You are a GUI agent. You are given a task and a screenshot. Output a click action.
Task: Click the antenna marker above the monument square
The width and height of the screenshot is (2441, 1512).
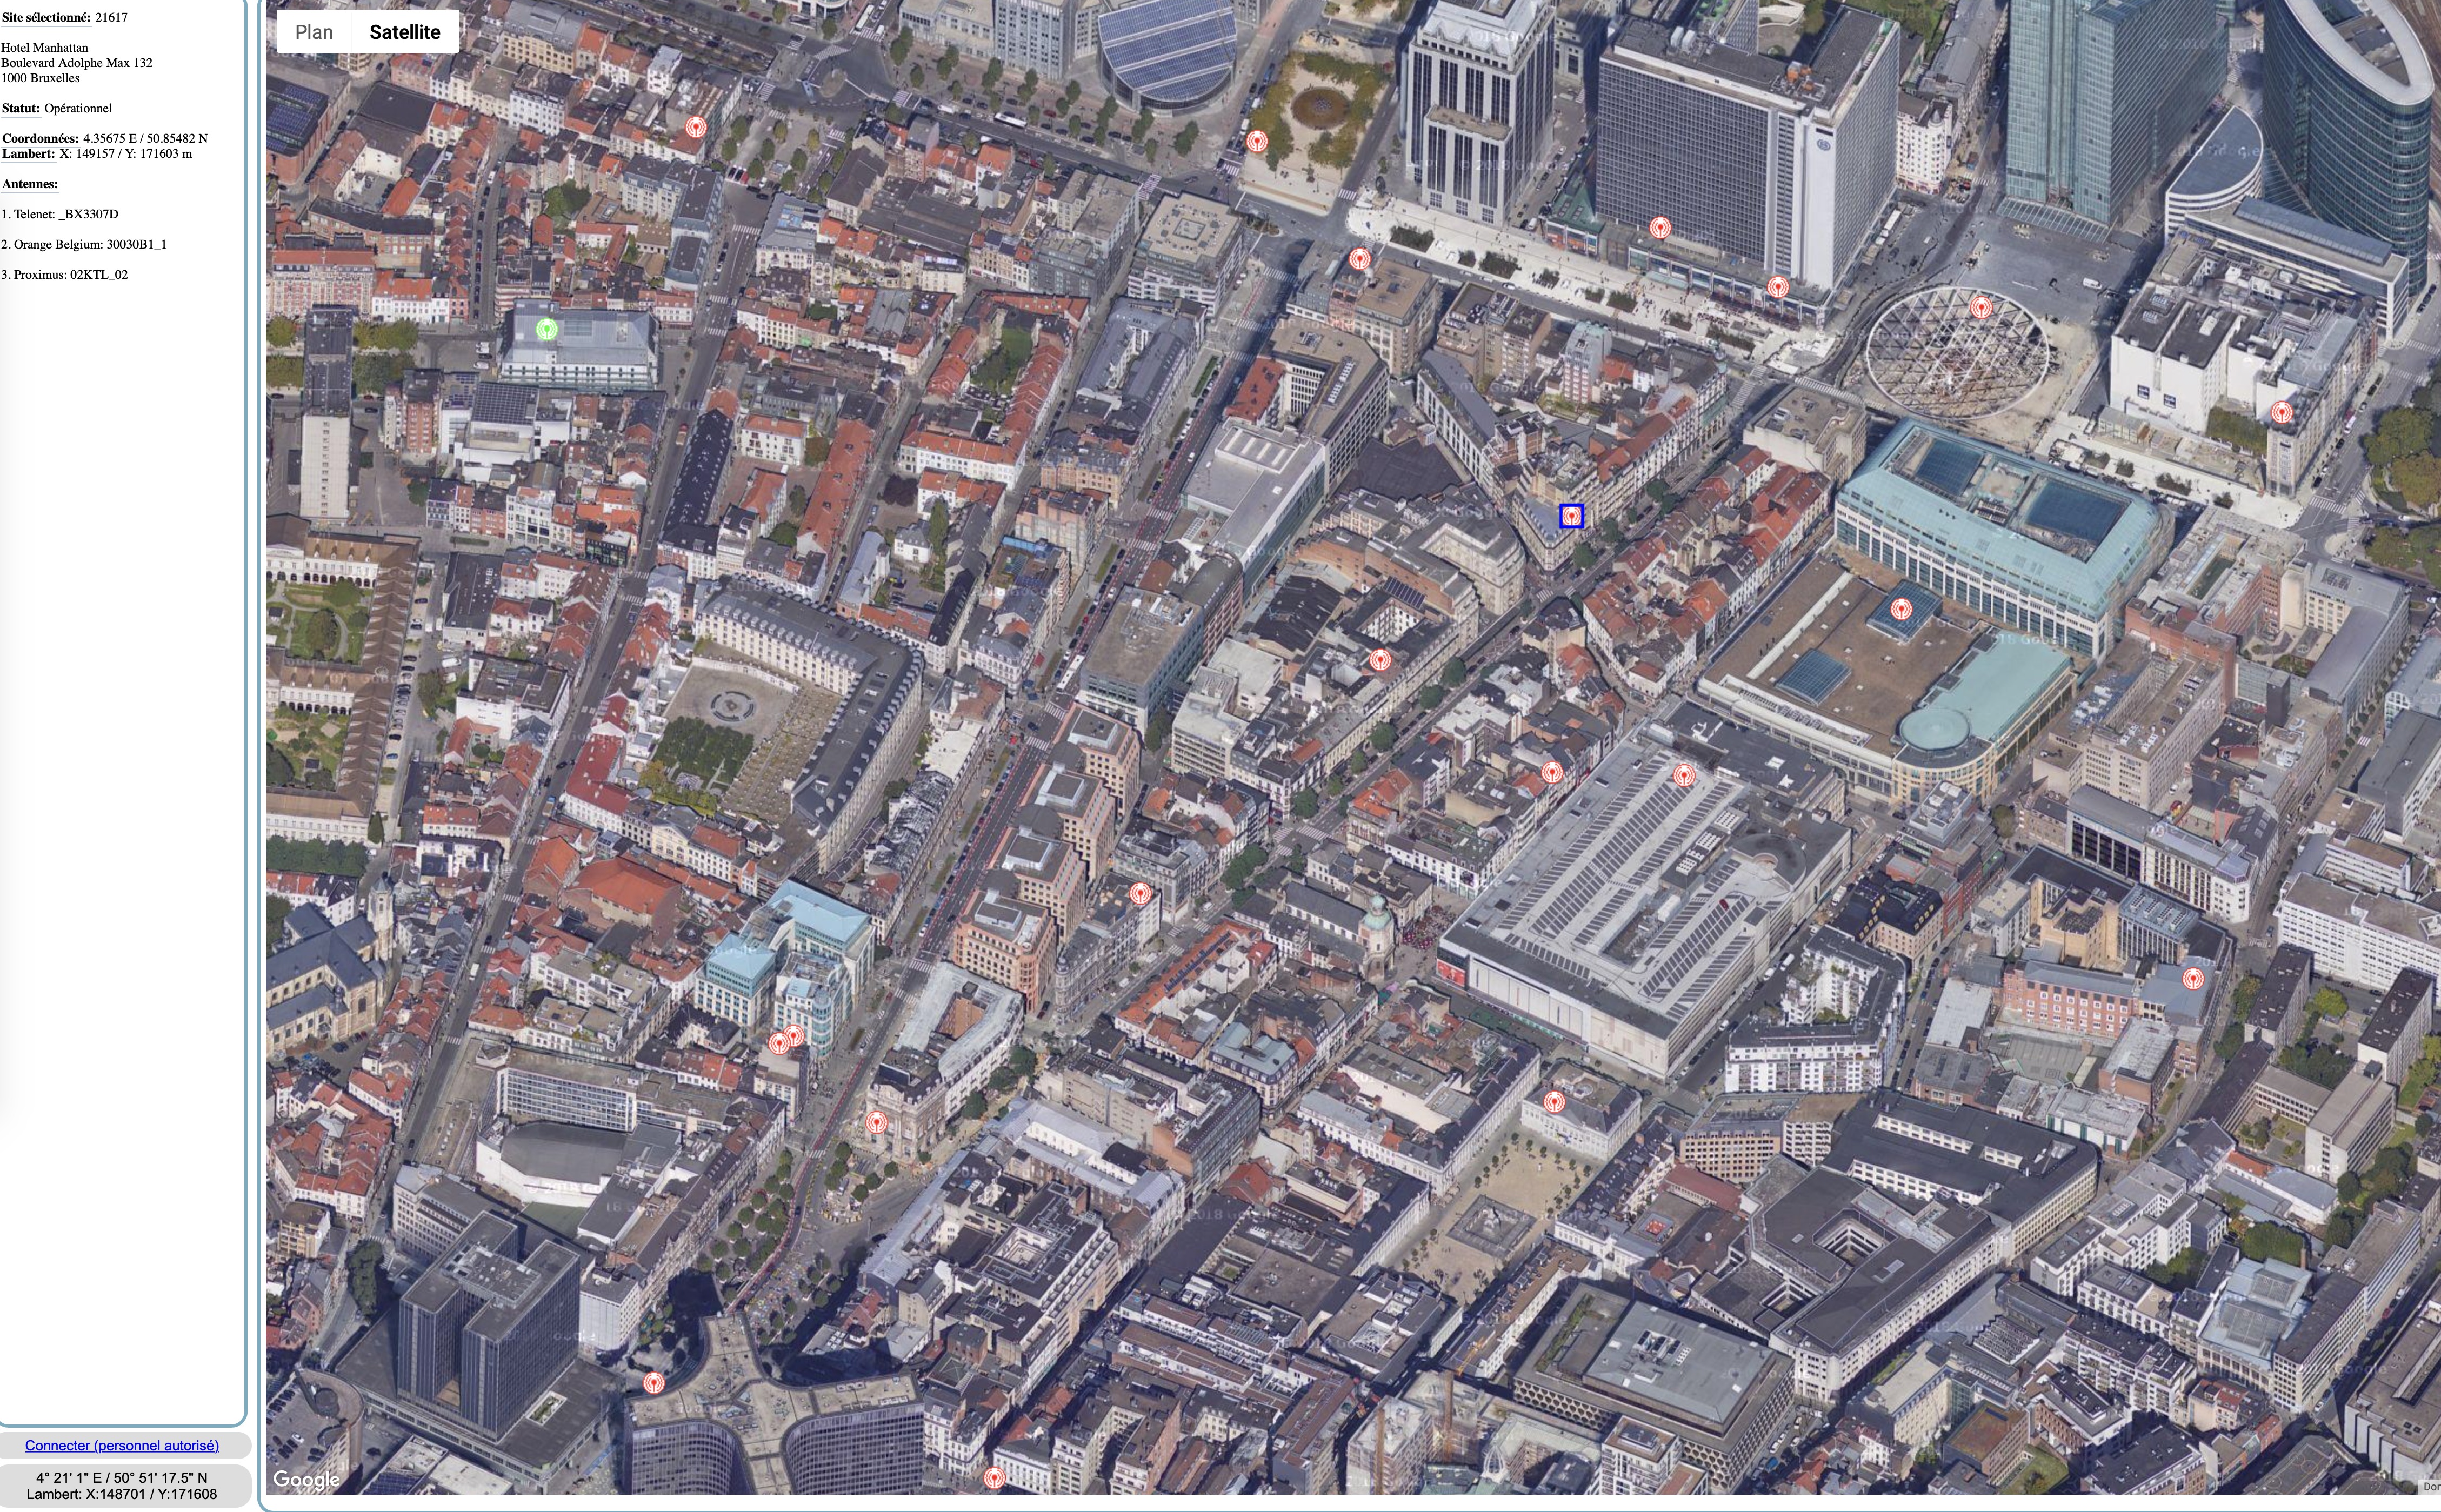tap(1553, 1102)
